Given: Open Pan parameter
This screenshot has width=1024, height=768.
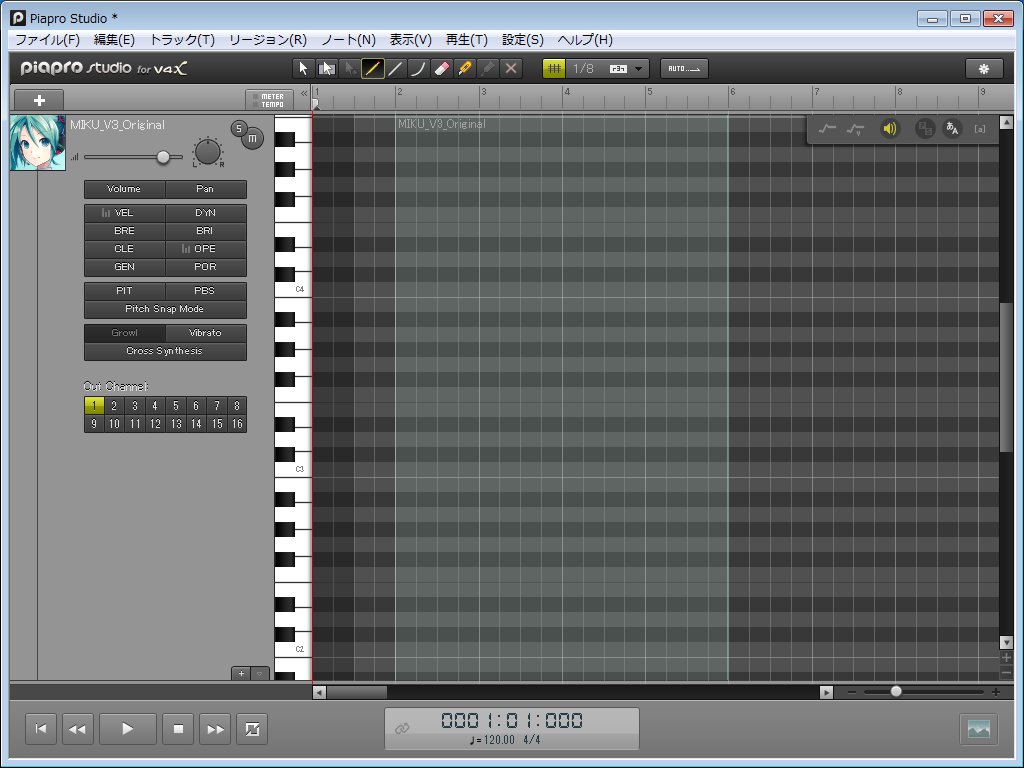Looking at the screenshot, I should click(x=205, y=189).
